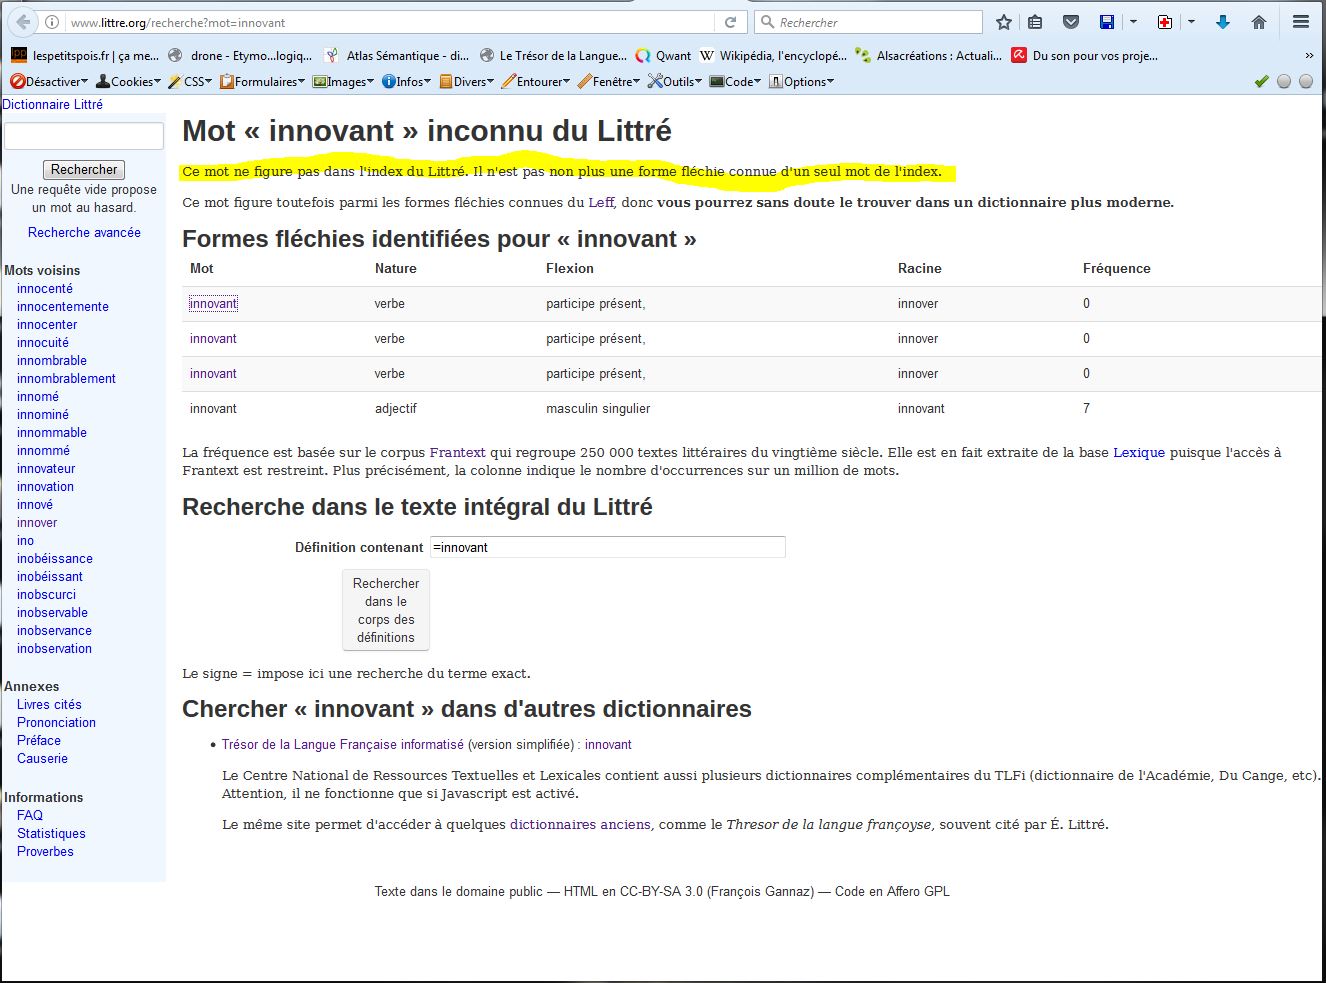
Task: Open the Pocket icon in toolbar
Action: pos(1070,22)
